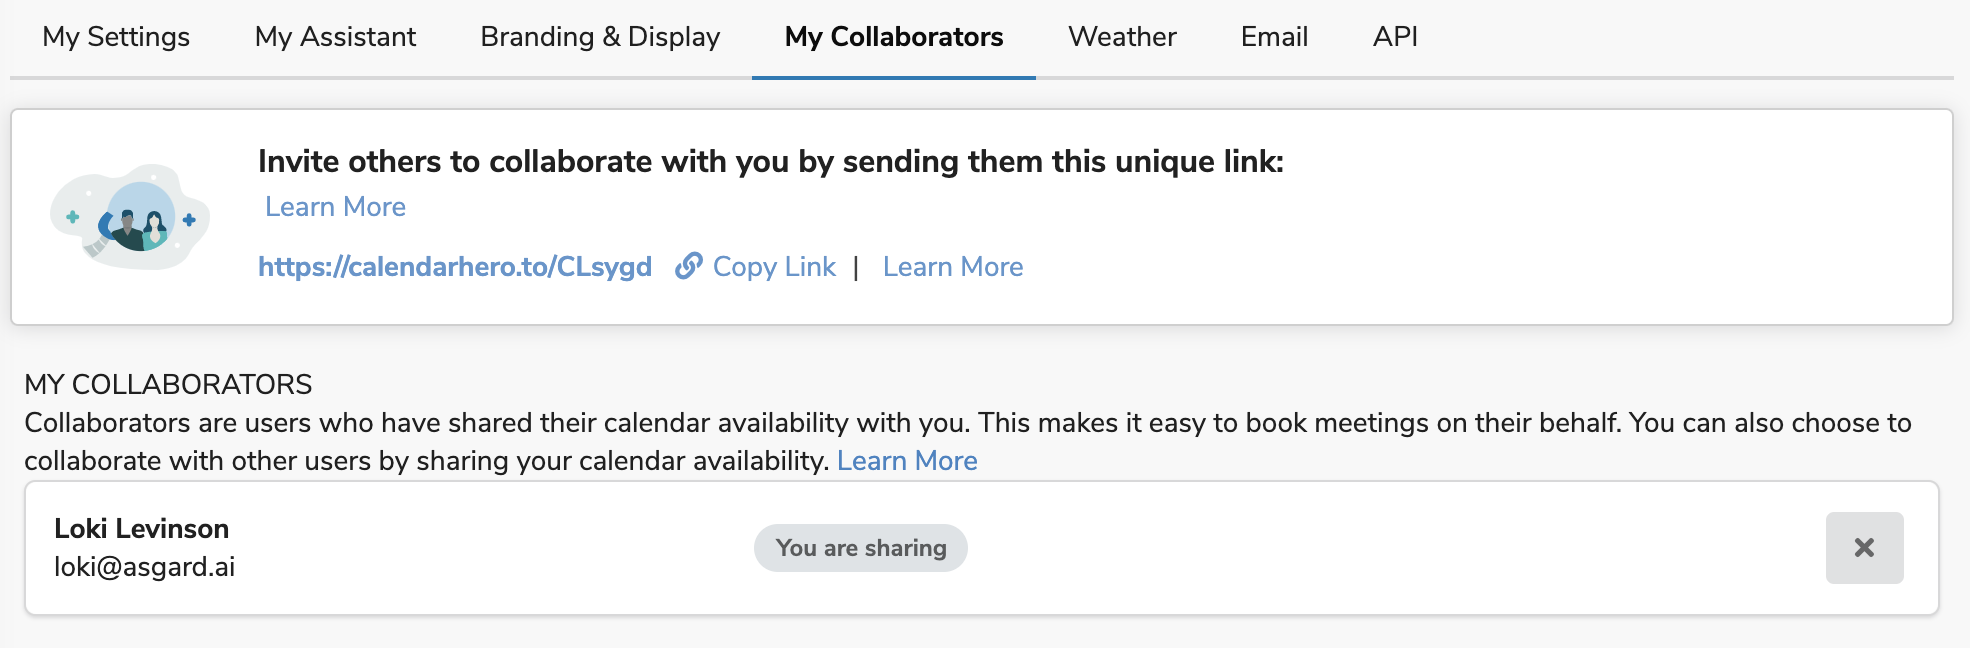
Task: Click the MY COLLABORATORS section heading
Action: pos(168,384)
